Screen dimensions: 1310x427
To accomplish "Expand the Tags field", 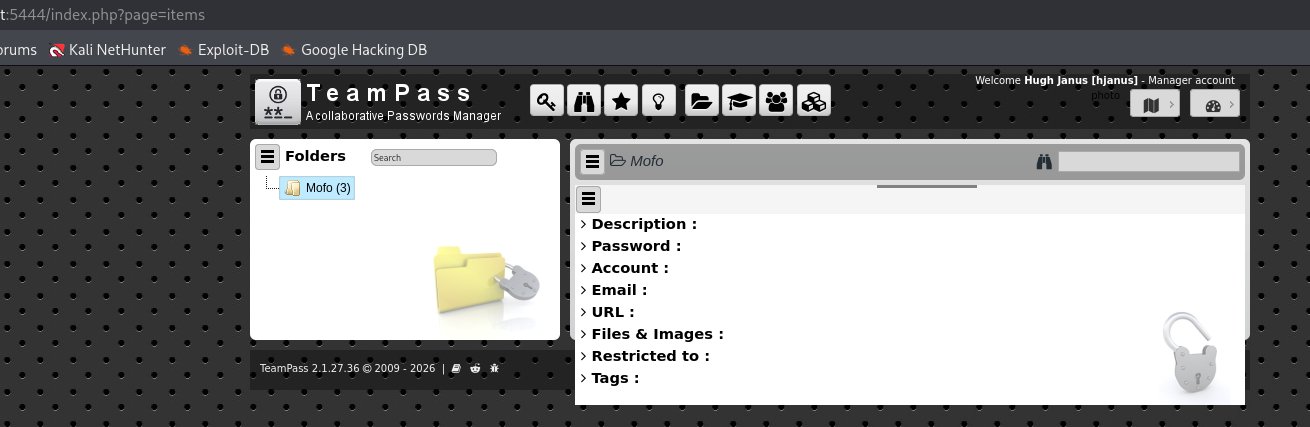I will (610, 378).
